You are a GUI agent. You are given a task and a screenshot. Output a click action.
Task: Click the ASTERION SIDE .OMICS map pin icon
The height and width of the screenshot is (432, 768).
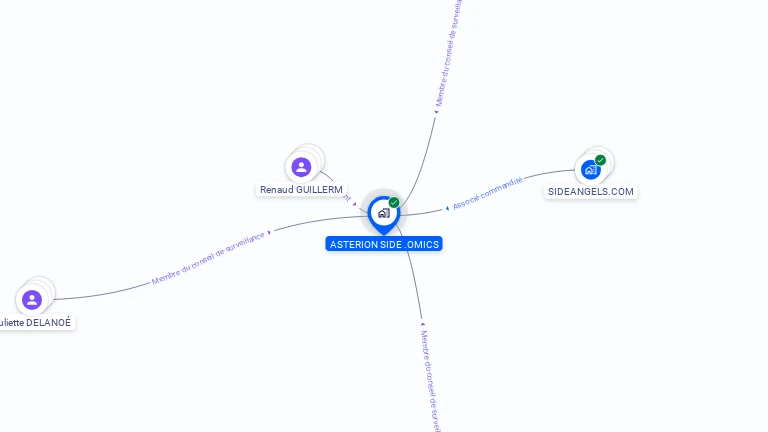[384, 215]
